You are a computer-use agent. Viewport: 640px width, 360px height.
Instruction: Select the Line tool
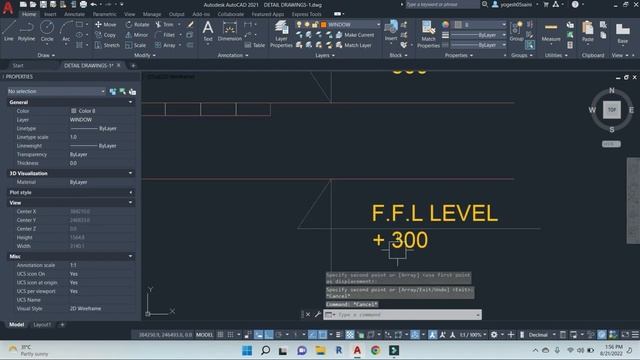[9, 31]
